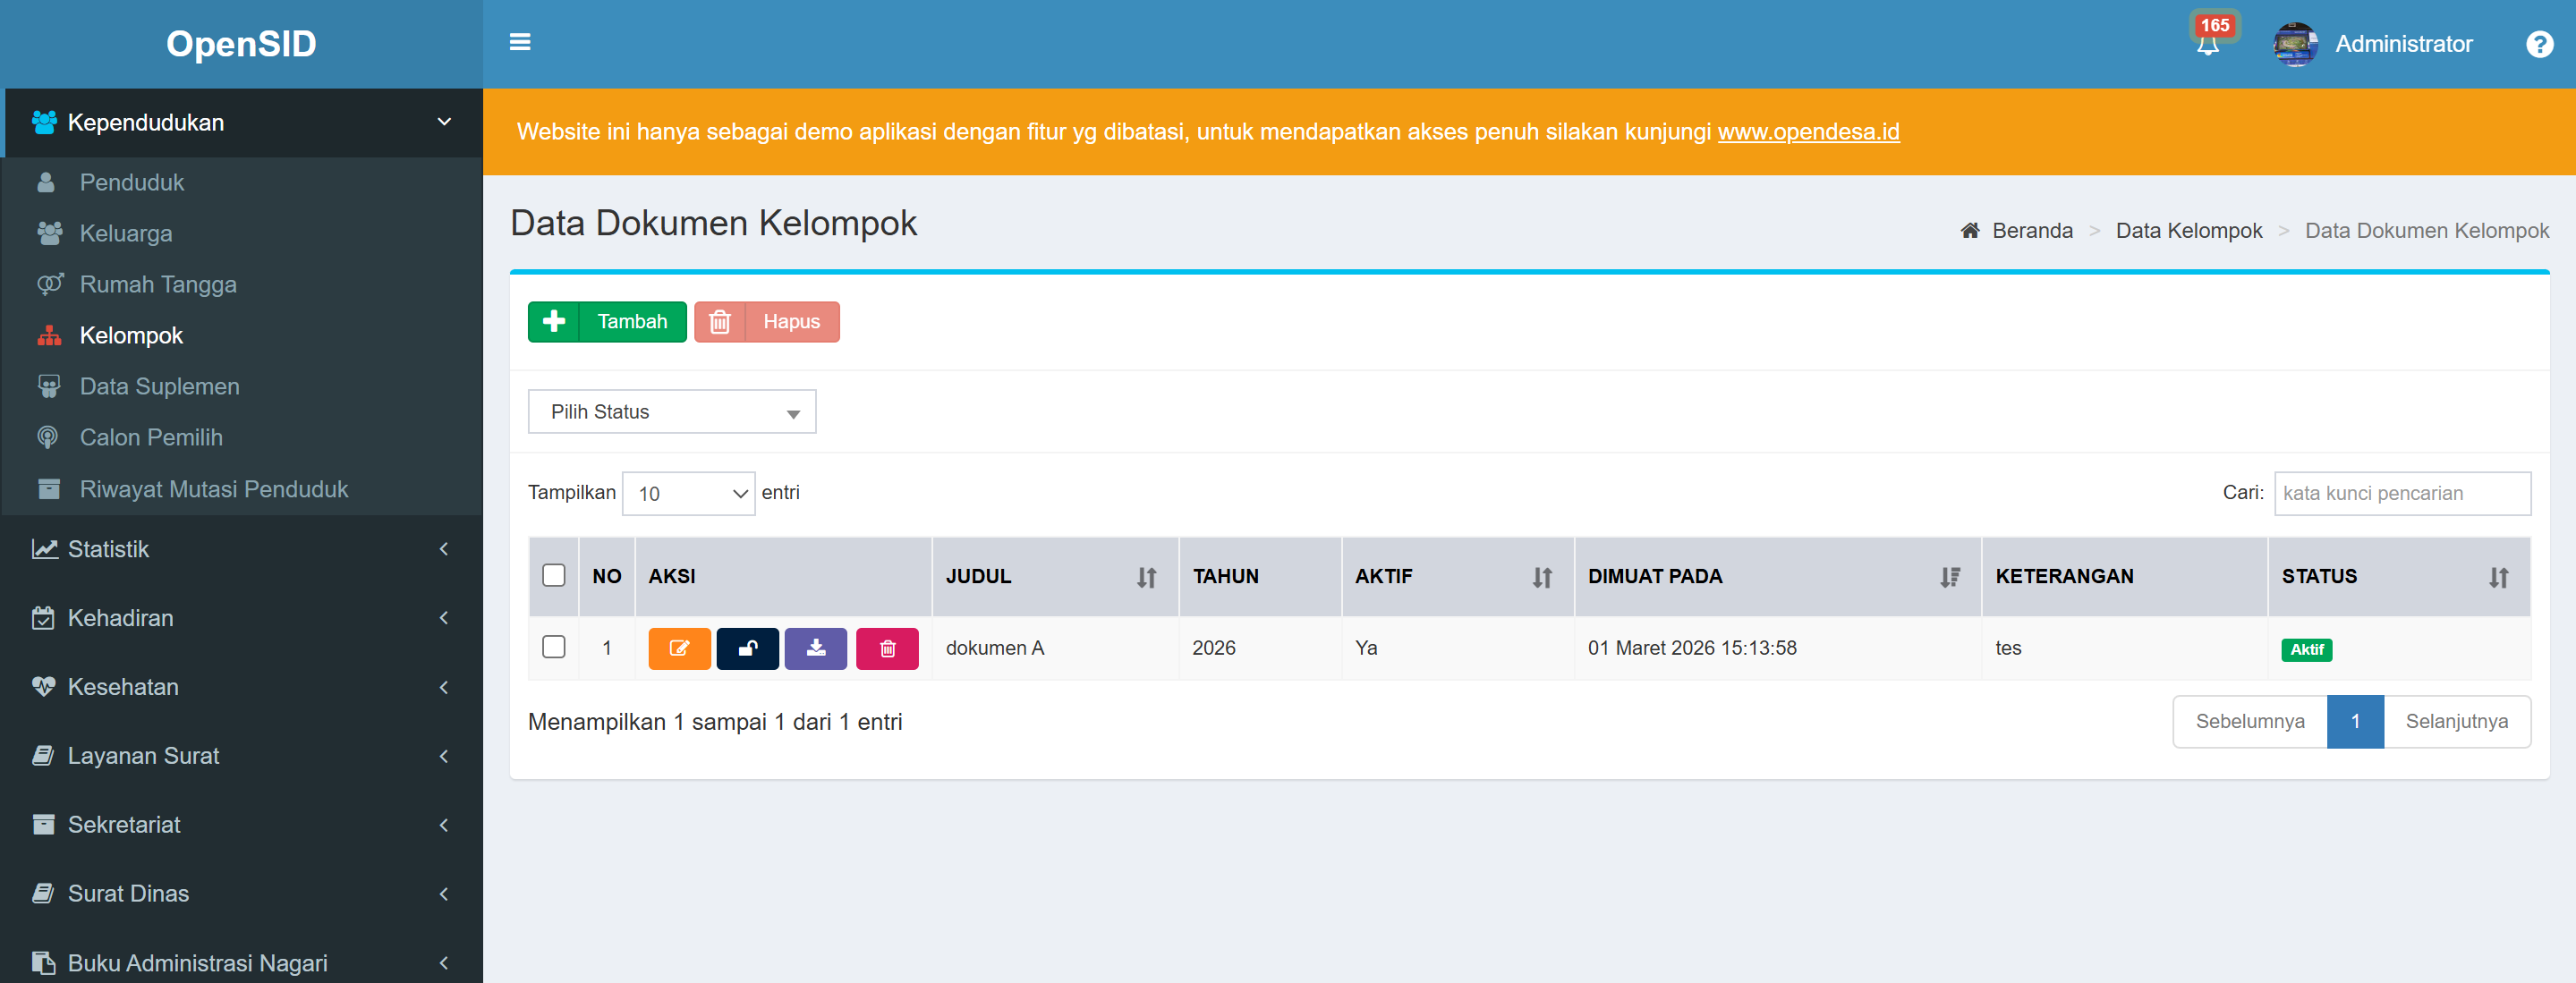The image size is (2576, 983).
Task: Select Penduduk from the sidebar
Action: tap(131, 182)
